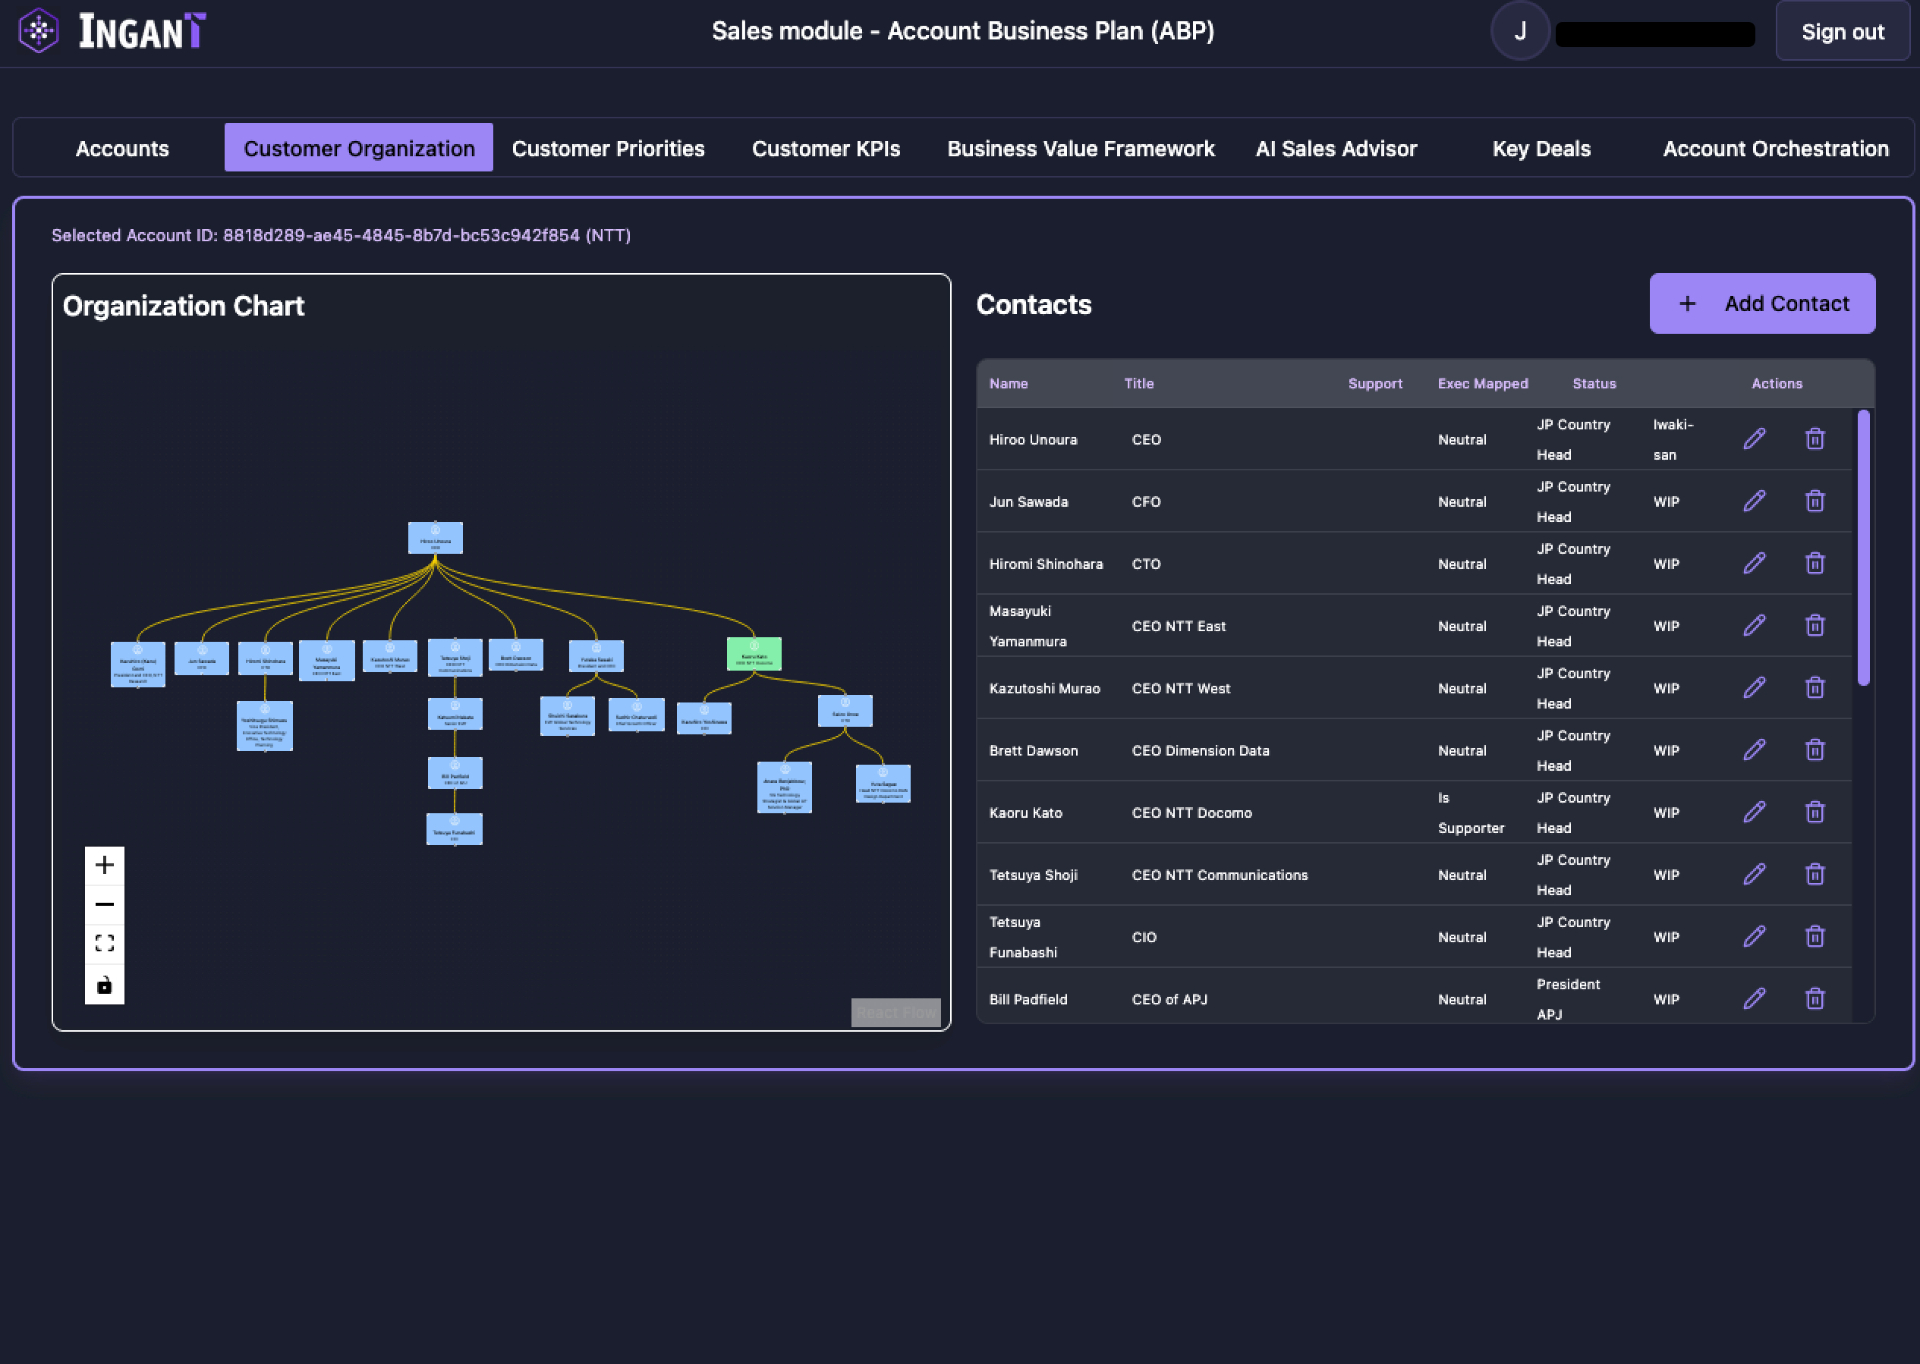Toggle the chart interactivity lock
Screen dimensions: 1920x1364
(104, 985)
